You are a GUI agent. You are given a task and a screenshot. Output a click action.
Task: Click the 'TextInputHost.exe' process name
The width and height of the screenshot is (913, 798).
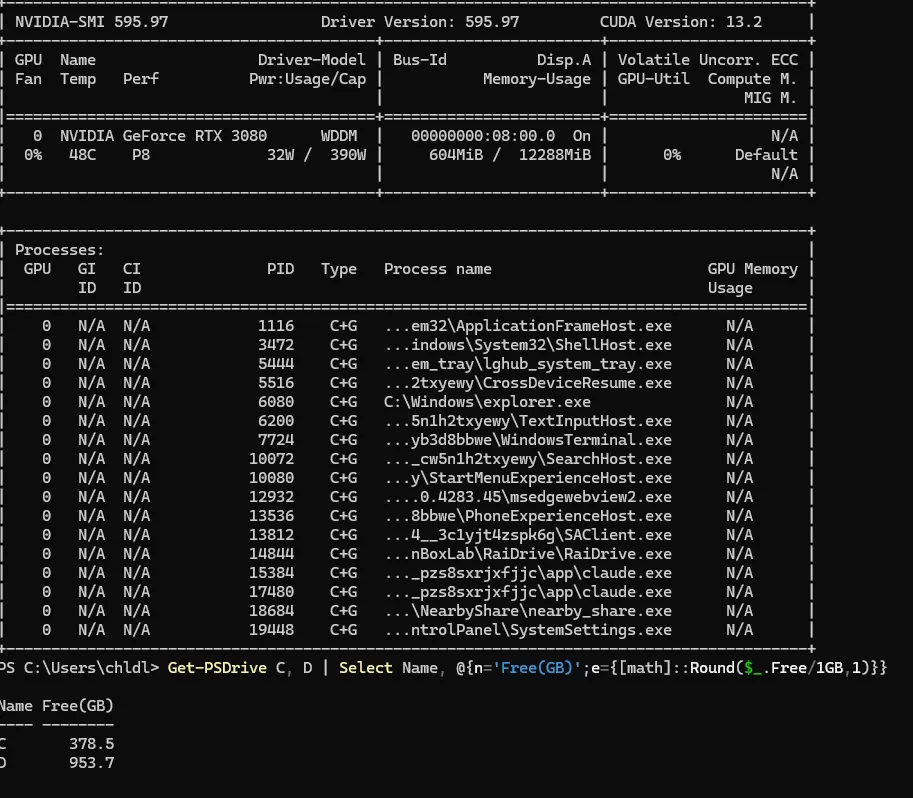pos(595,421)
